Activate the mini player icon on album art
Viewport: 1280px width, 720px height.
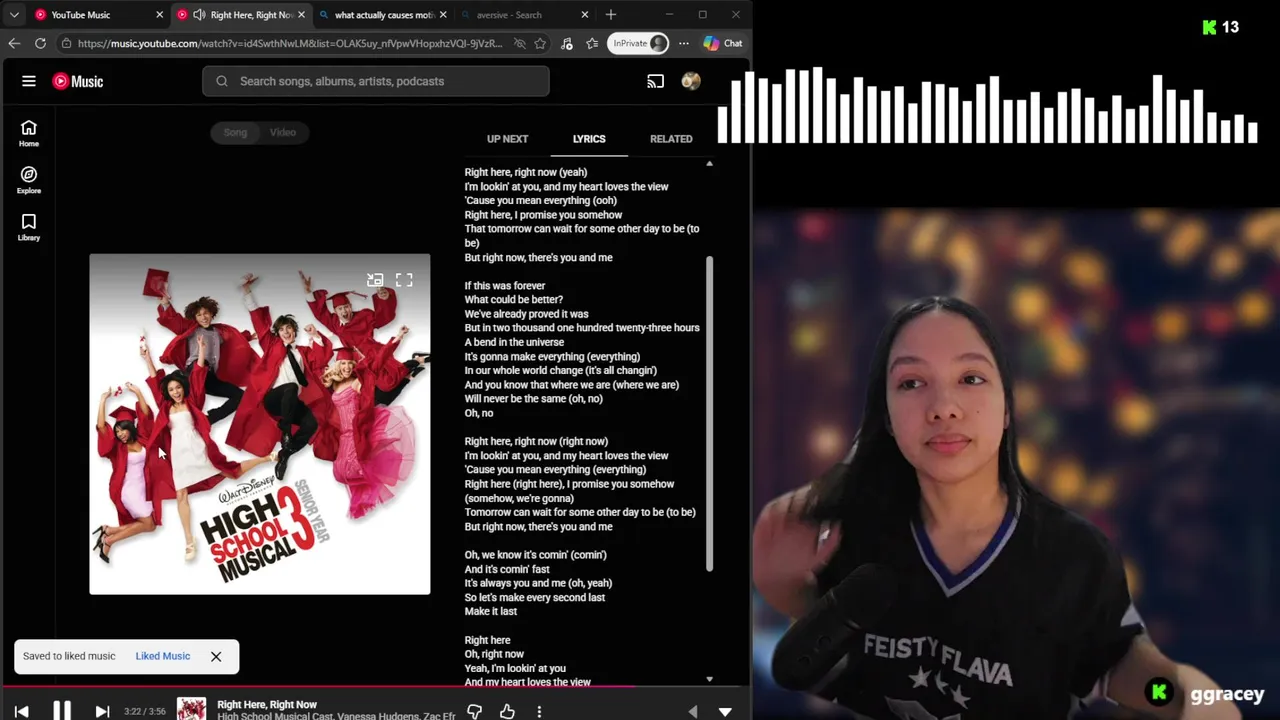[x=375, y=280]
